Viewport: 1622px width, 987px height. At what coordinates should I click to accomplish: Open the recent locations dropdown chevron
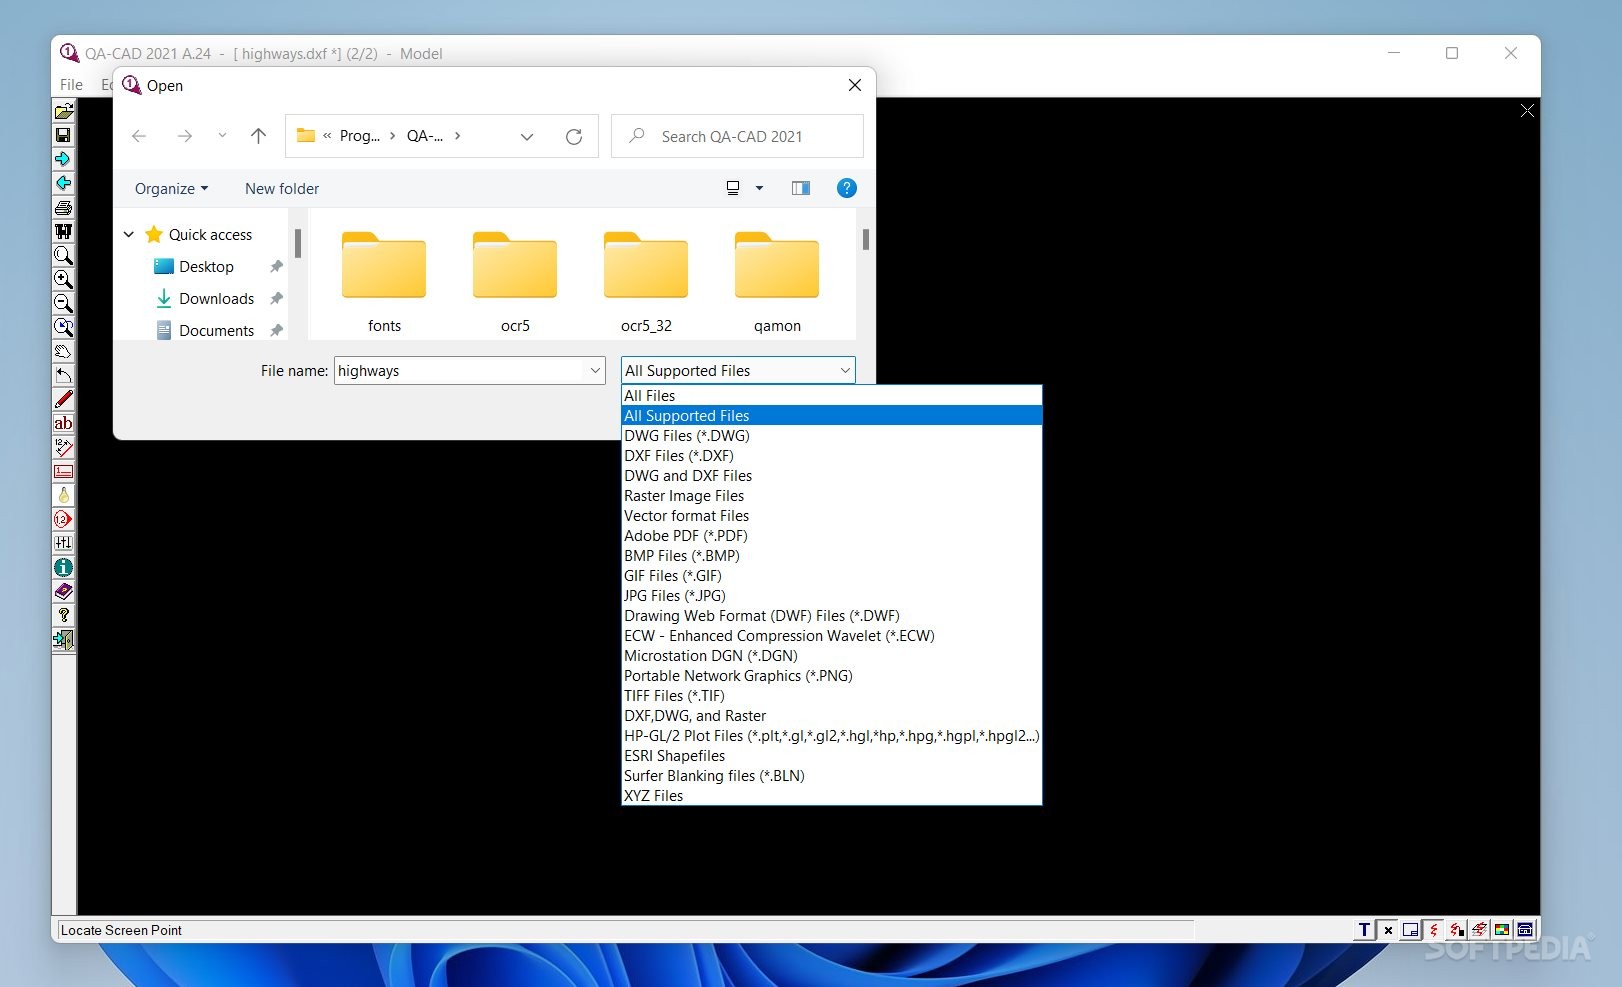[222, 136]
